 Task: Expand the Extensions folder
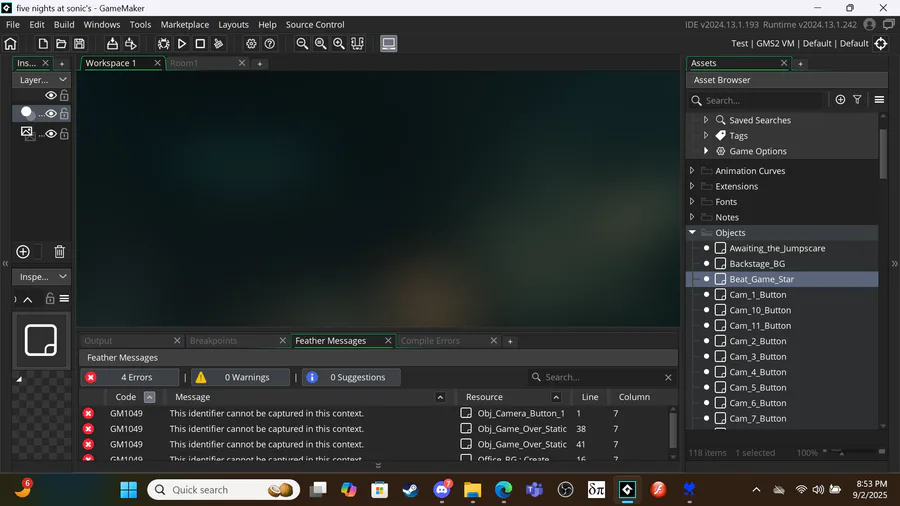pyautogui.click(x=692, y=186)
